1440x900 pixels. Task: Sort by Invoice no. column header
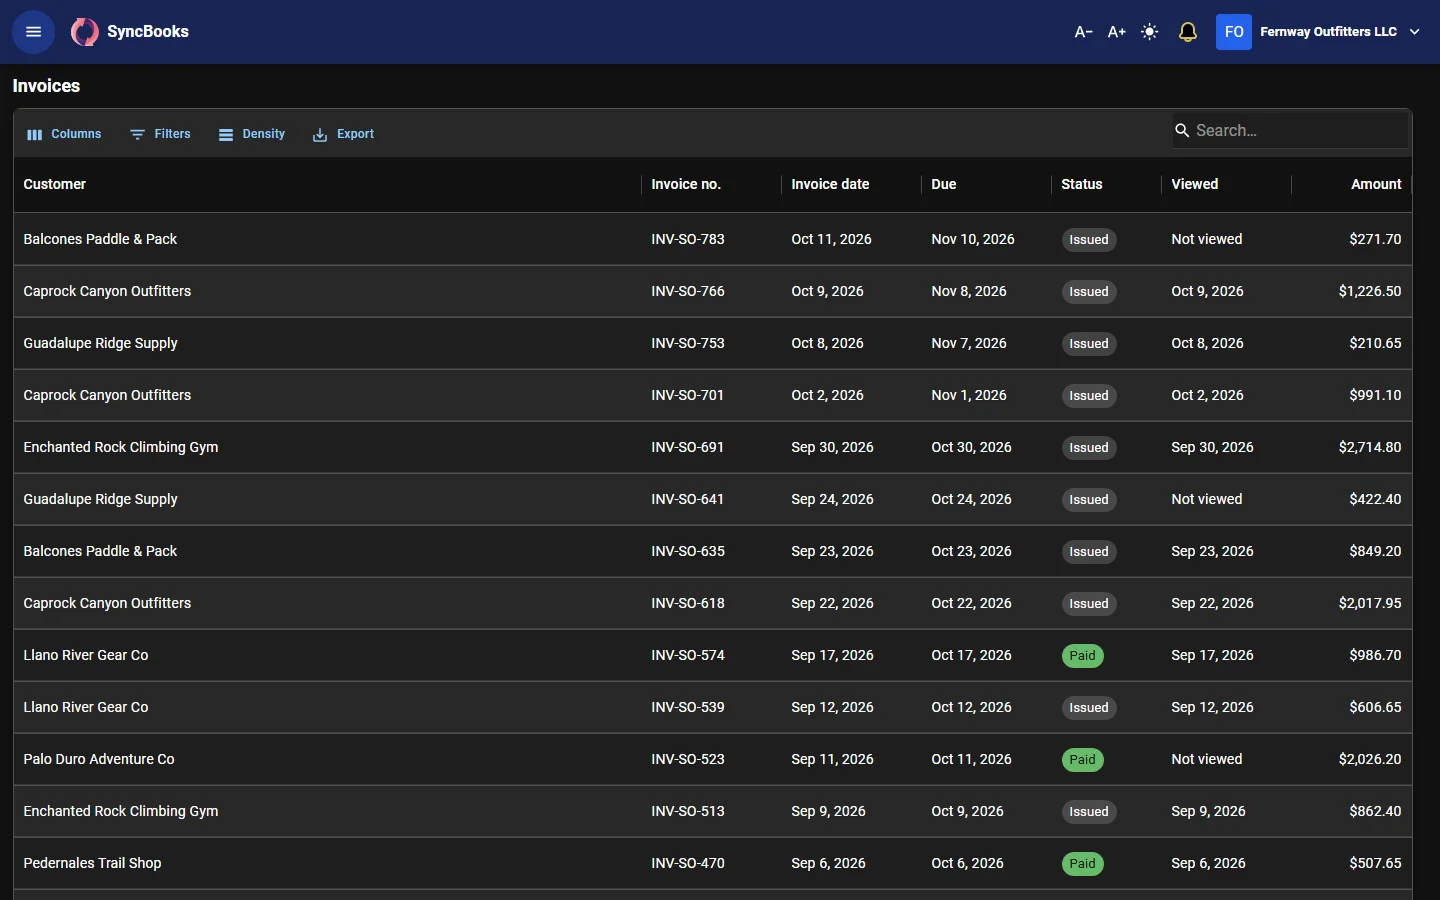coord(686,184)
